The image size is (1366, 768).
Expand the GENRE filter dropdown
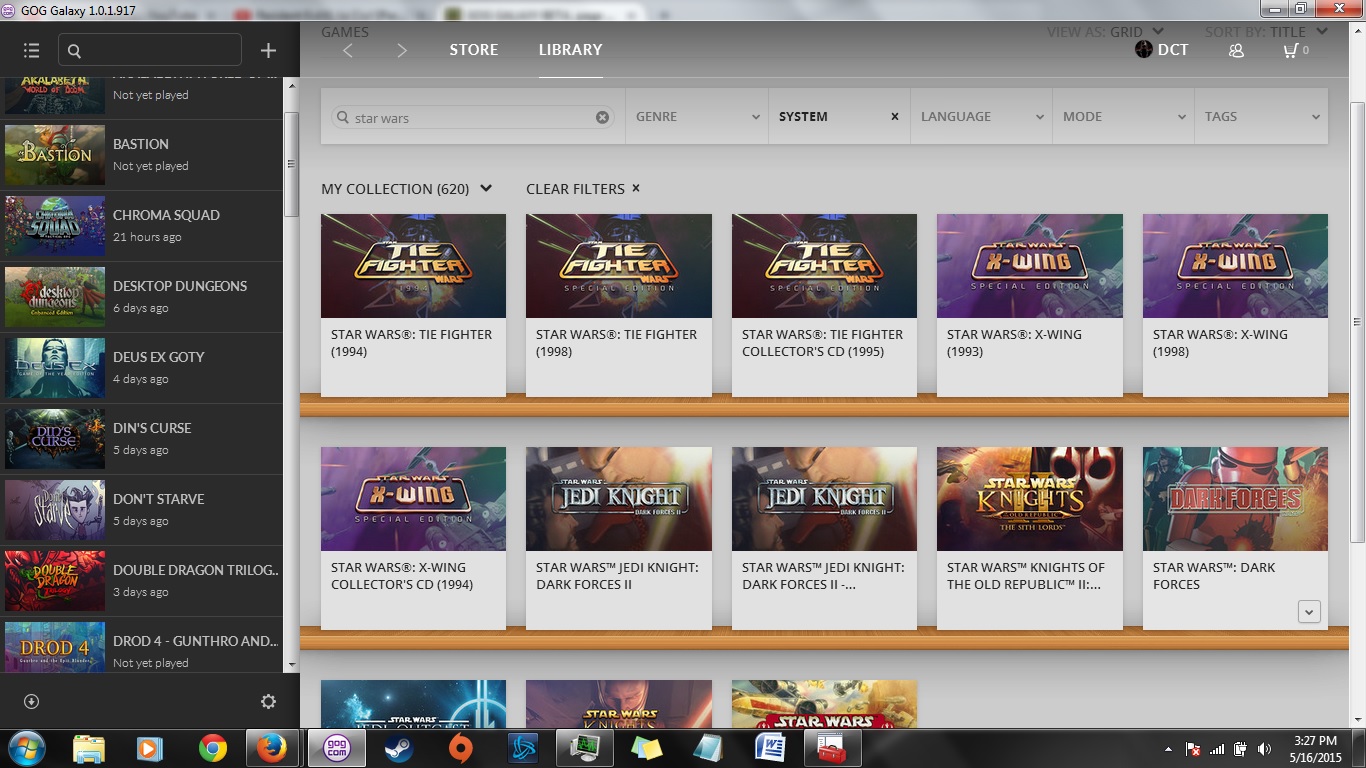(x=697, y=116)
